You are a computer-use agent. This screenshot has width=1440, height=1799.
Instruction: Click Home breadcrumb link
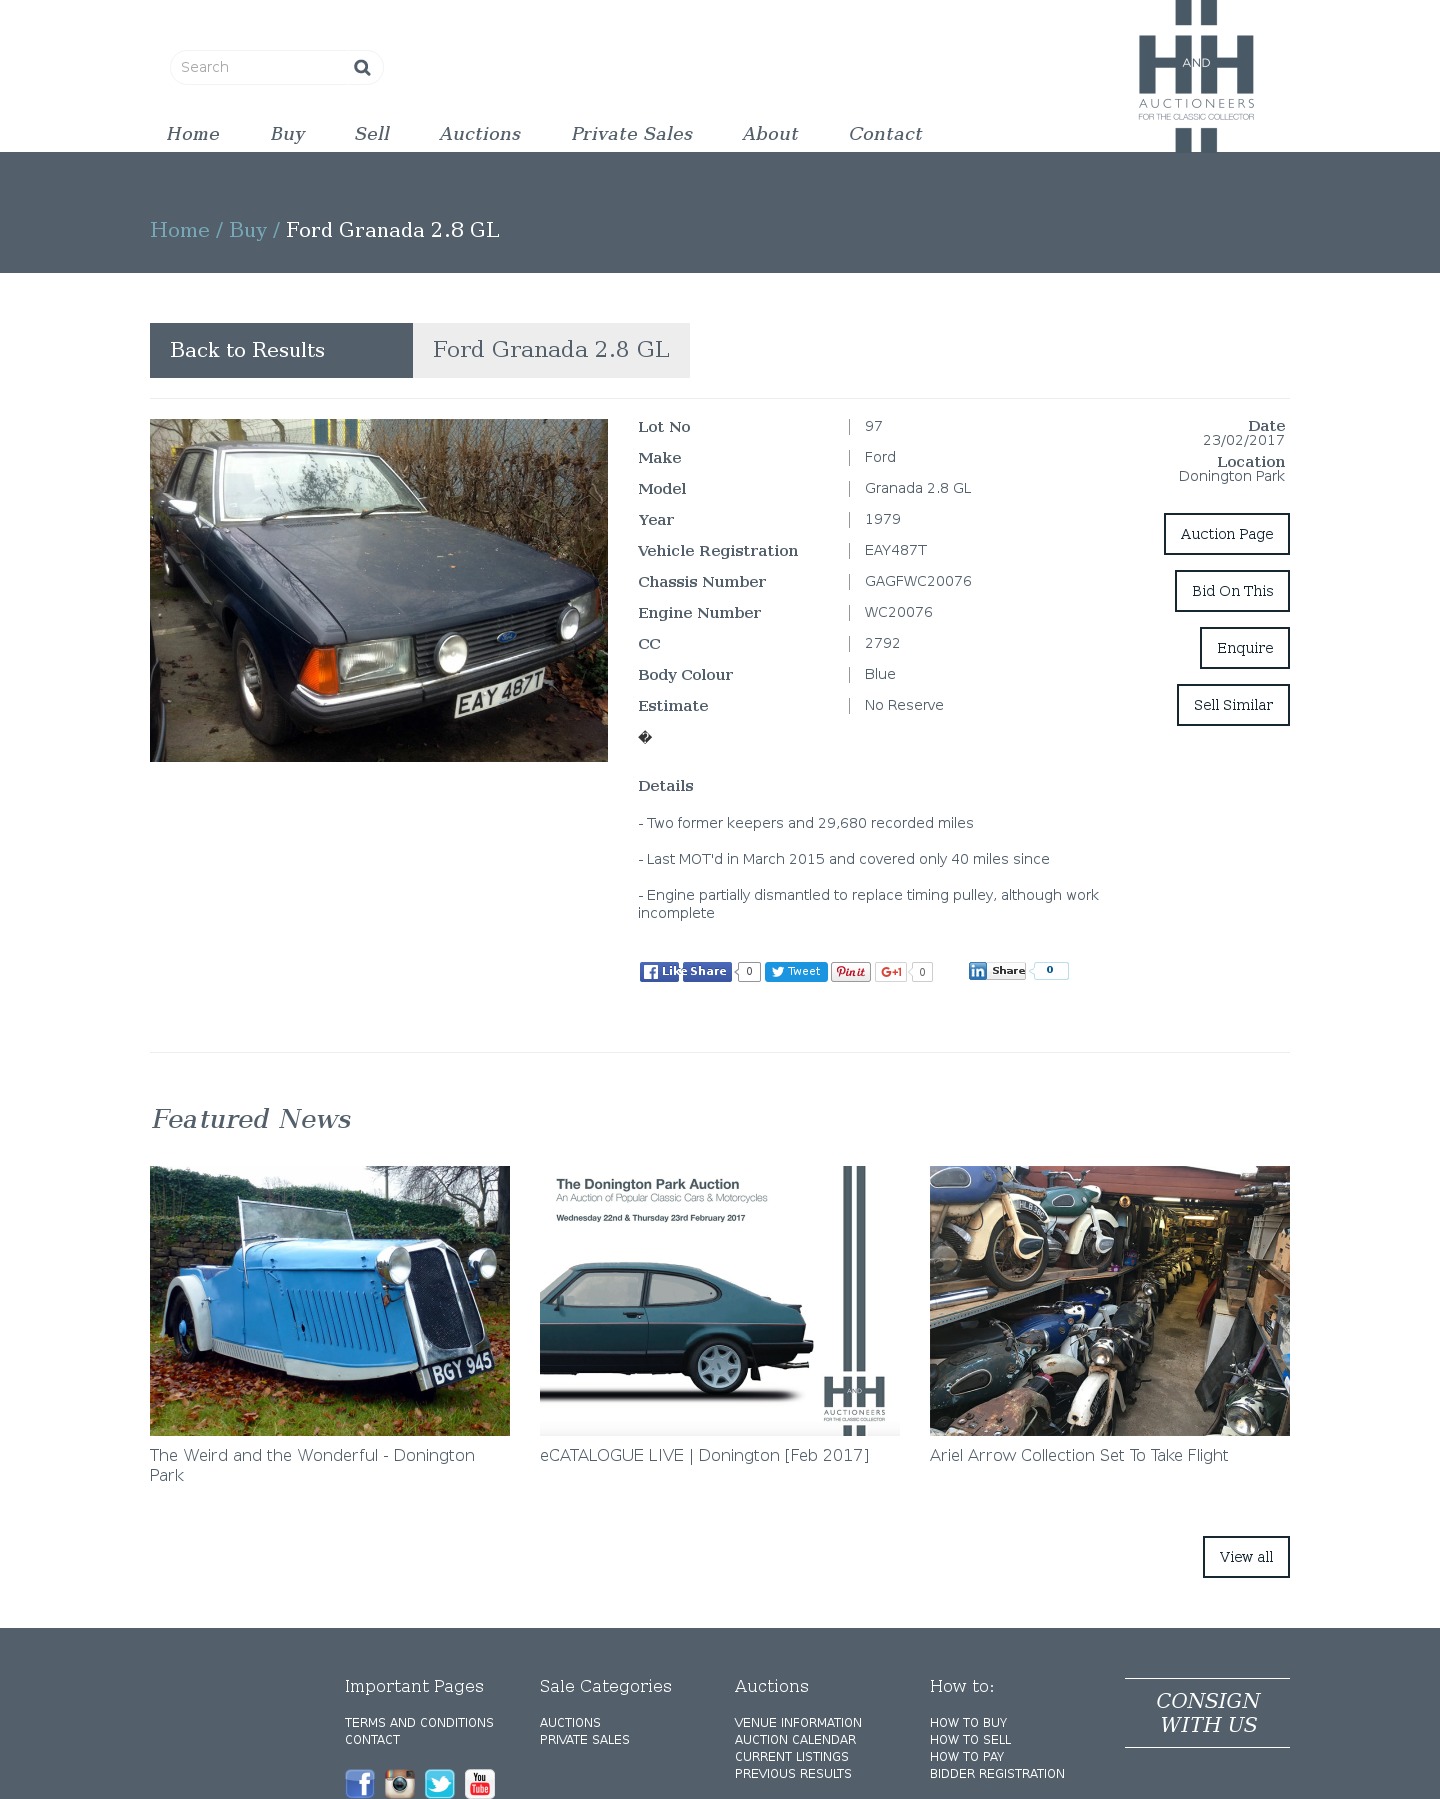pos(180,230)
